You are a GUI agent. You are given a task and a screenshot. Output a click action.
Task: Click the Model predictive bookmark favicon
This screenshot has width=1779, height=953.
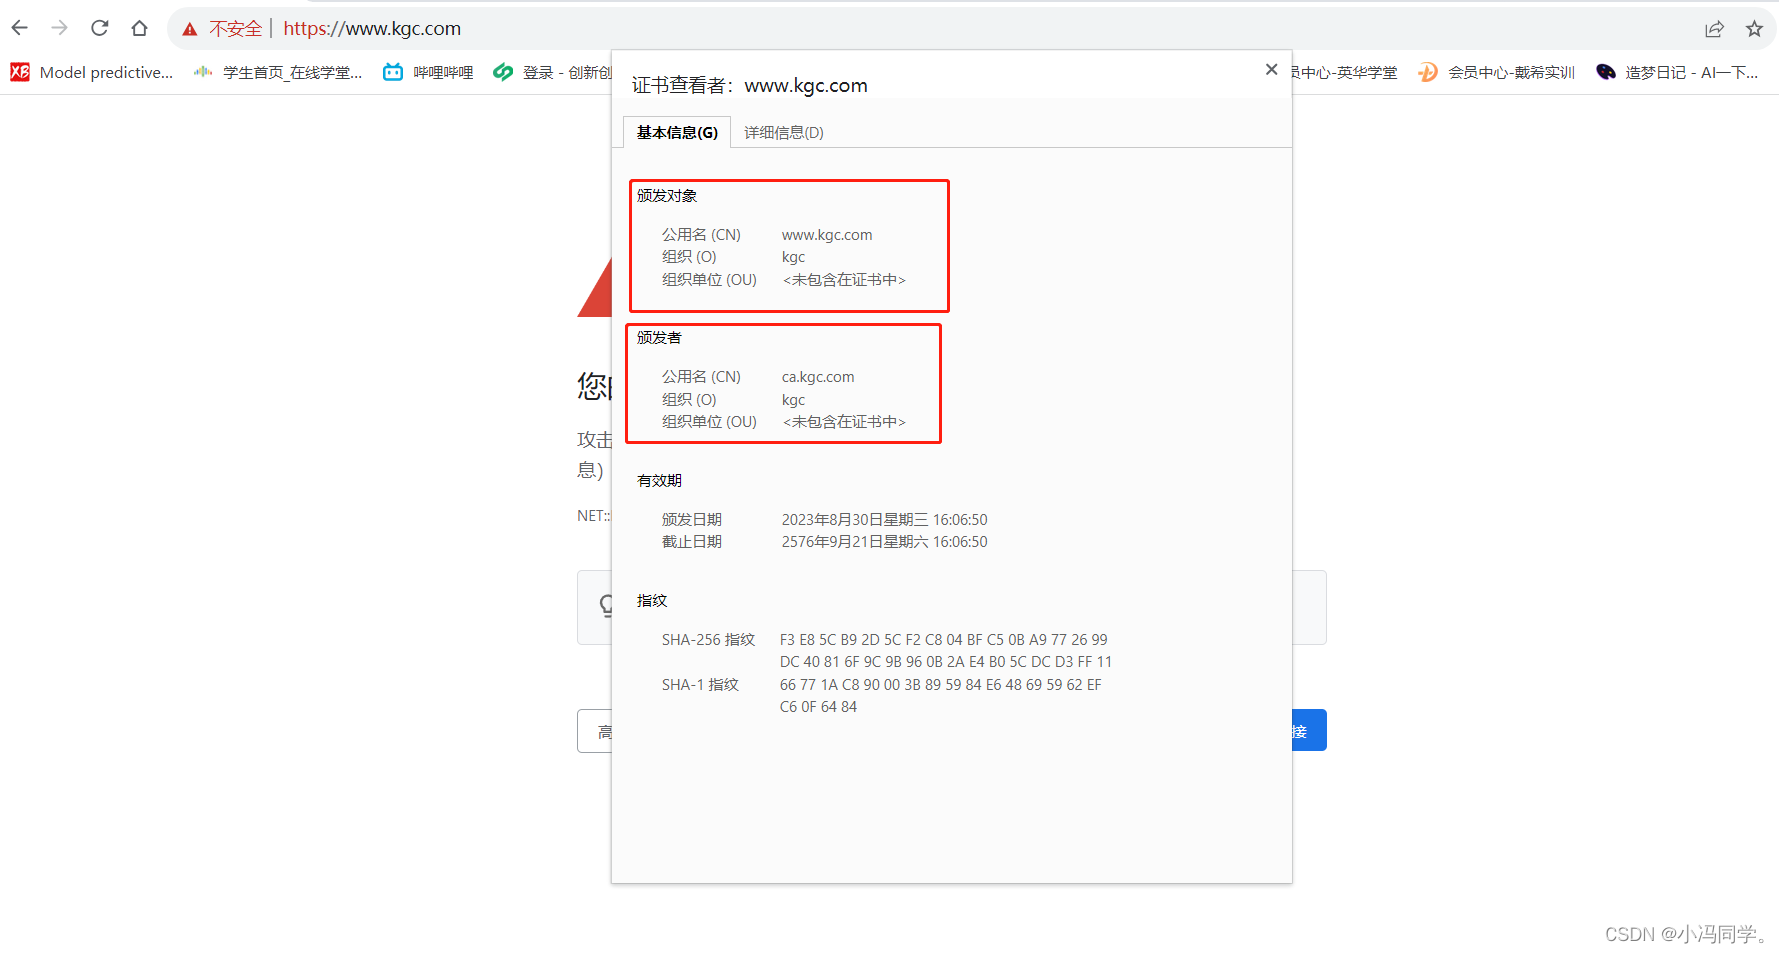point(20,72)
